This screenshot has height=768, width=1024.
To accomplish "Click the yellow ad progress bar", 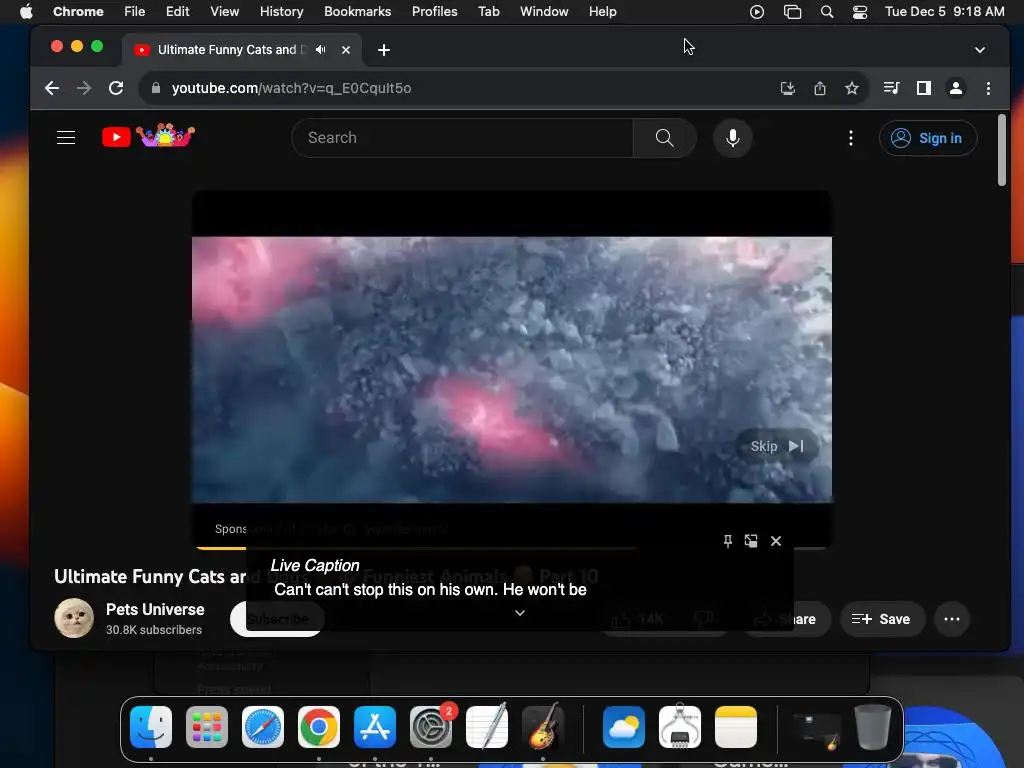I will (221, 548).
